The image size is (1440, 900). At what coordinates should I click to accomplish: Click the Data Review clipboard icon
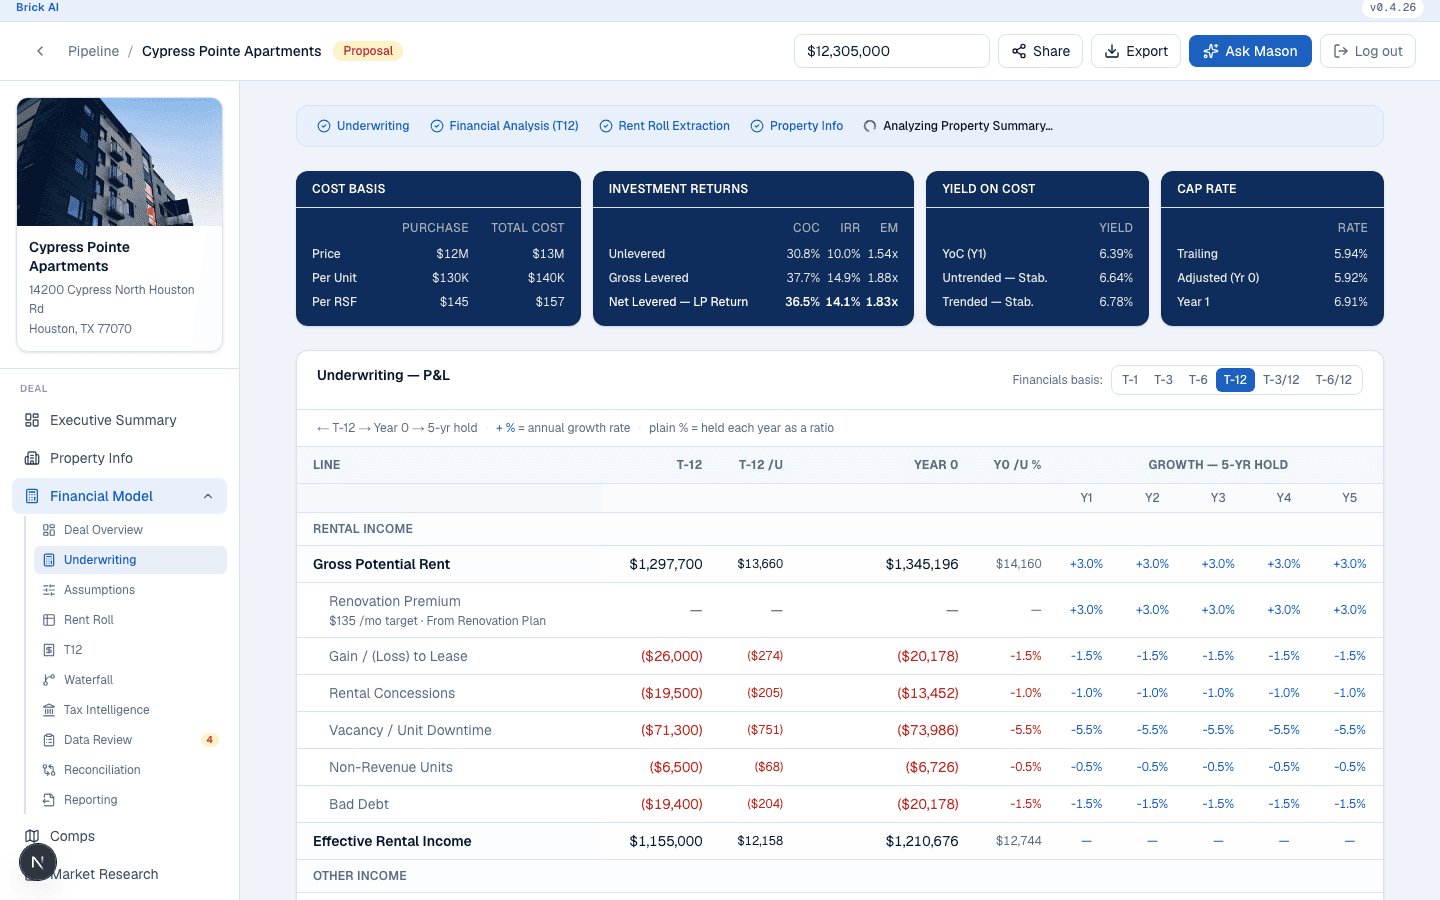click(x=49, y=740)
